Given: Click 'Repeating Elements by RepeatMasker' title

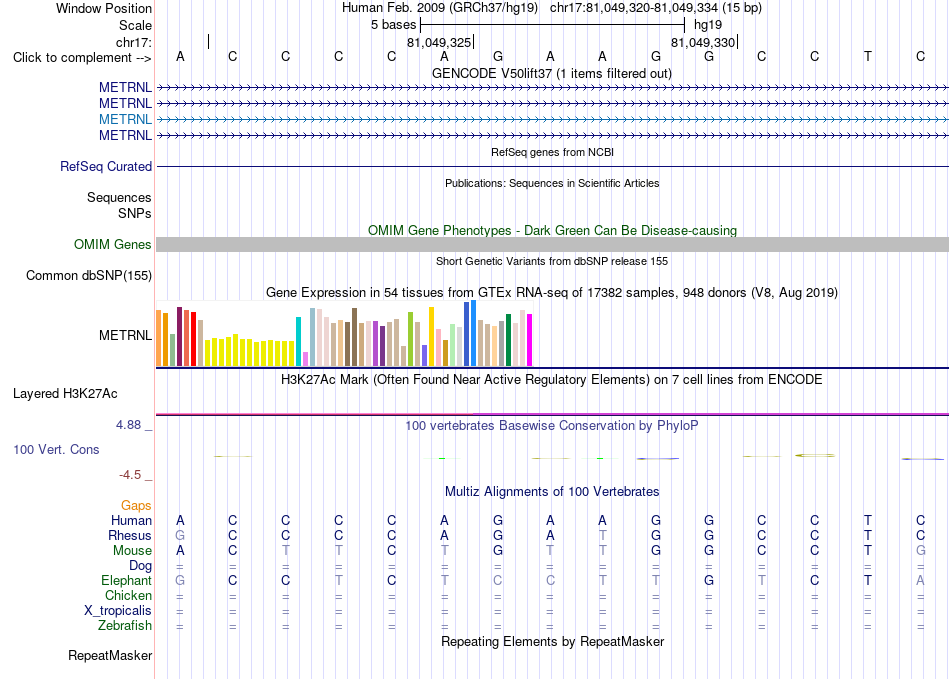Looking at the screenshot, I should pyautogui.click(x=552, y=641).
